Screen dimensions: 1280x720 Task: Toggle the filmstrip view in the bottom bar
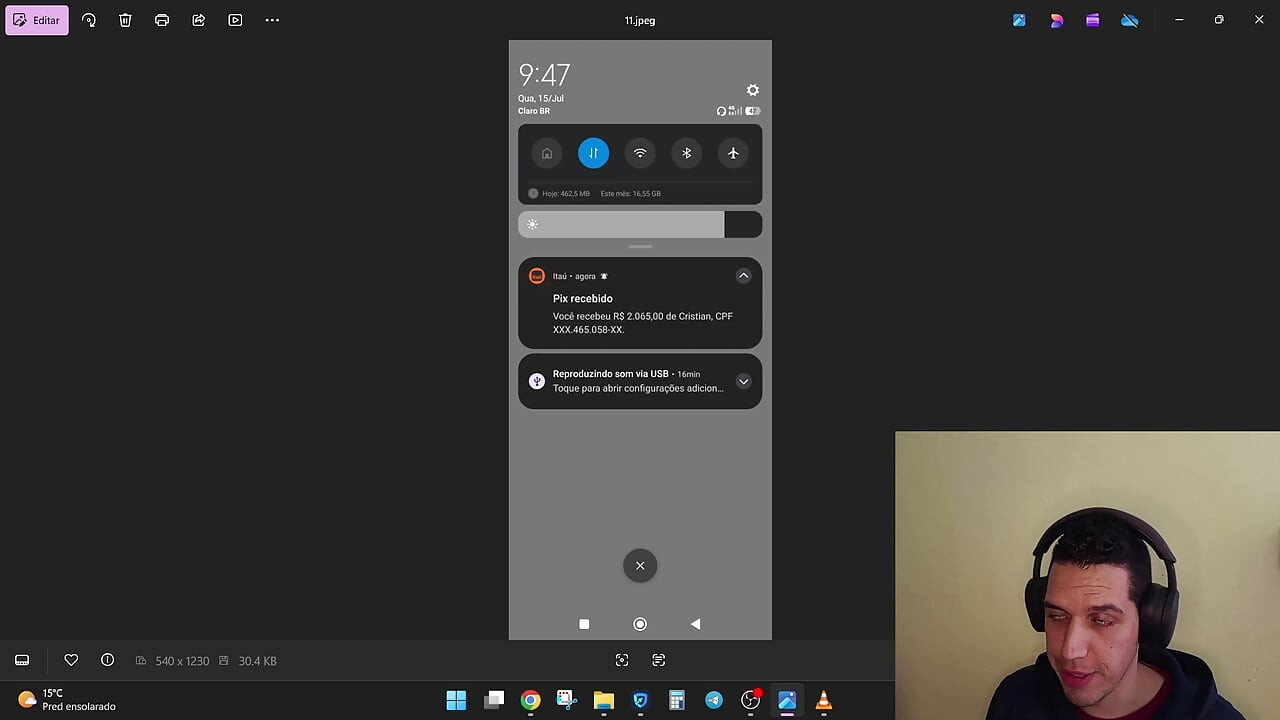click(x=22, y=660)
